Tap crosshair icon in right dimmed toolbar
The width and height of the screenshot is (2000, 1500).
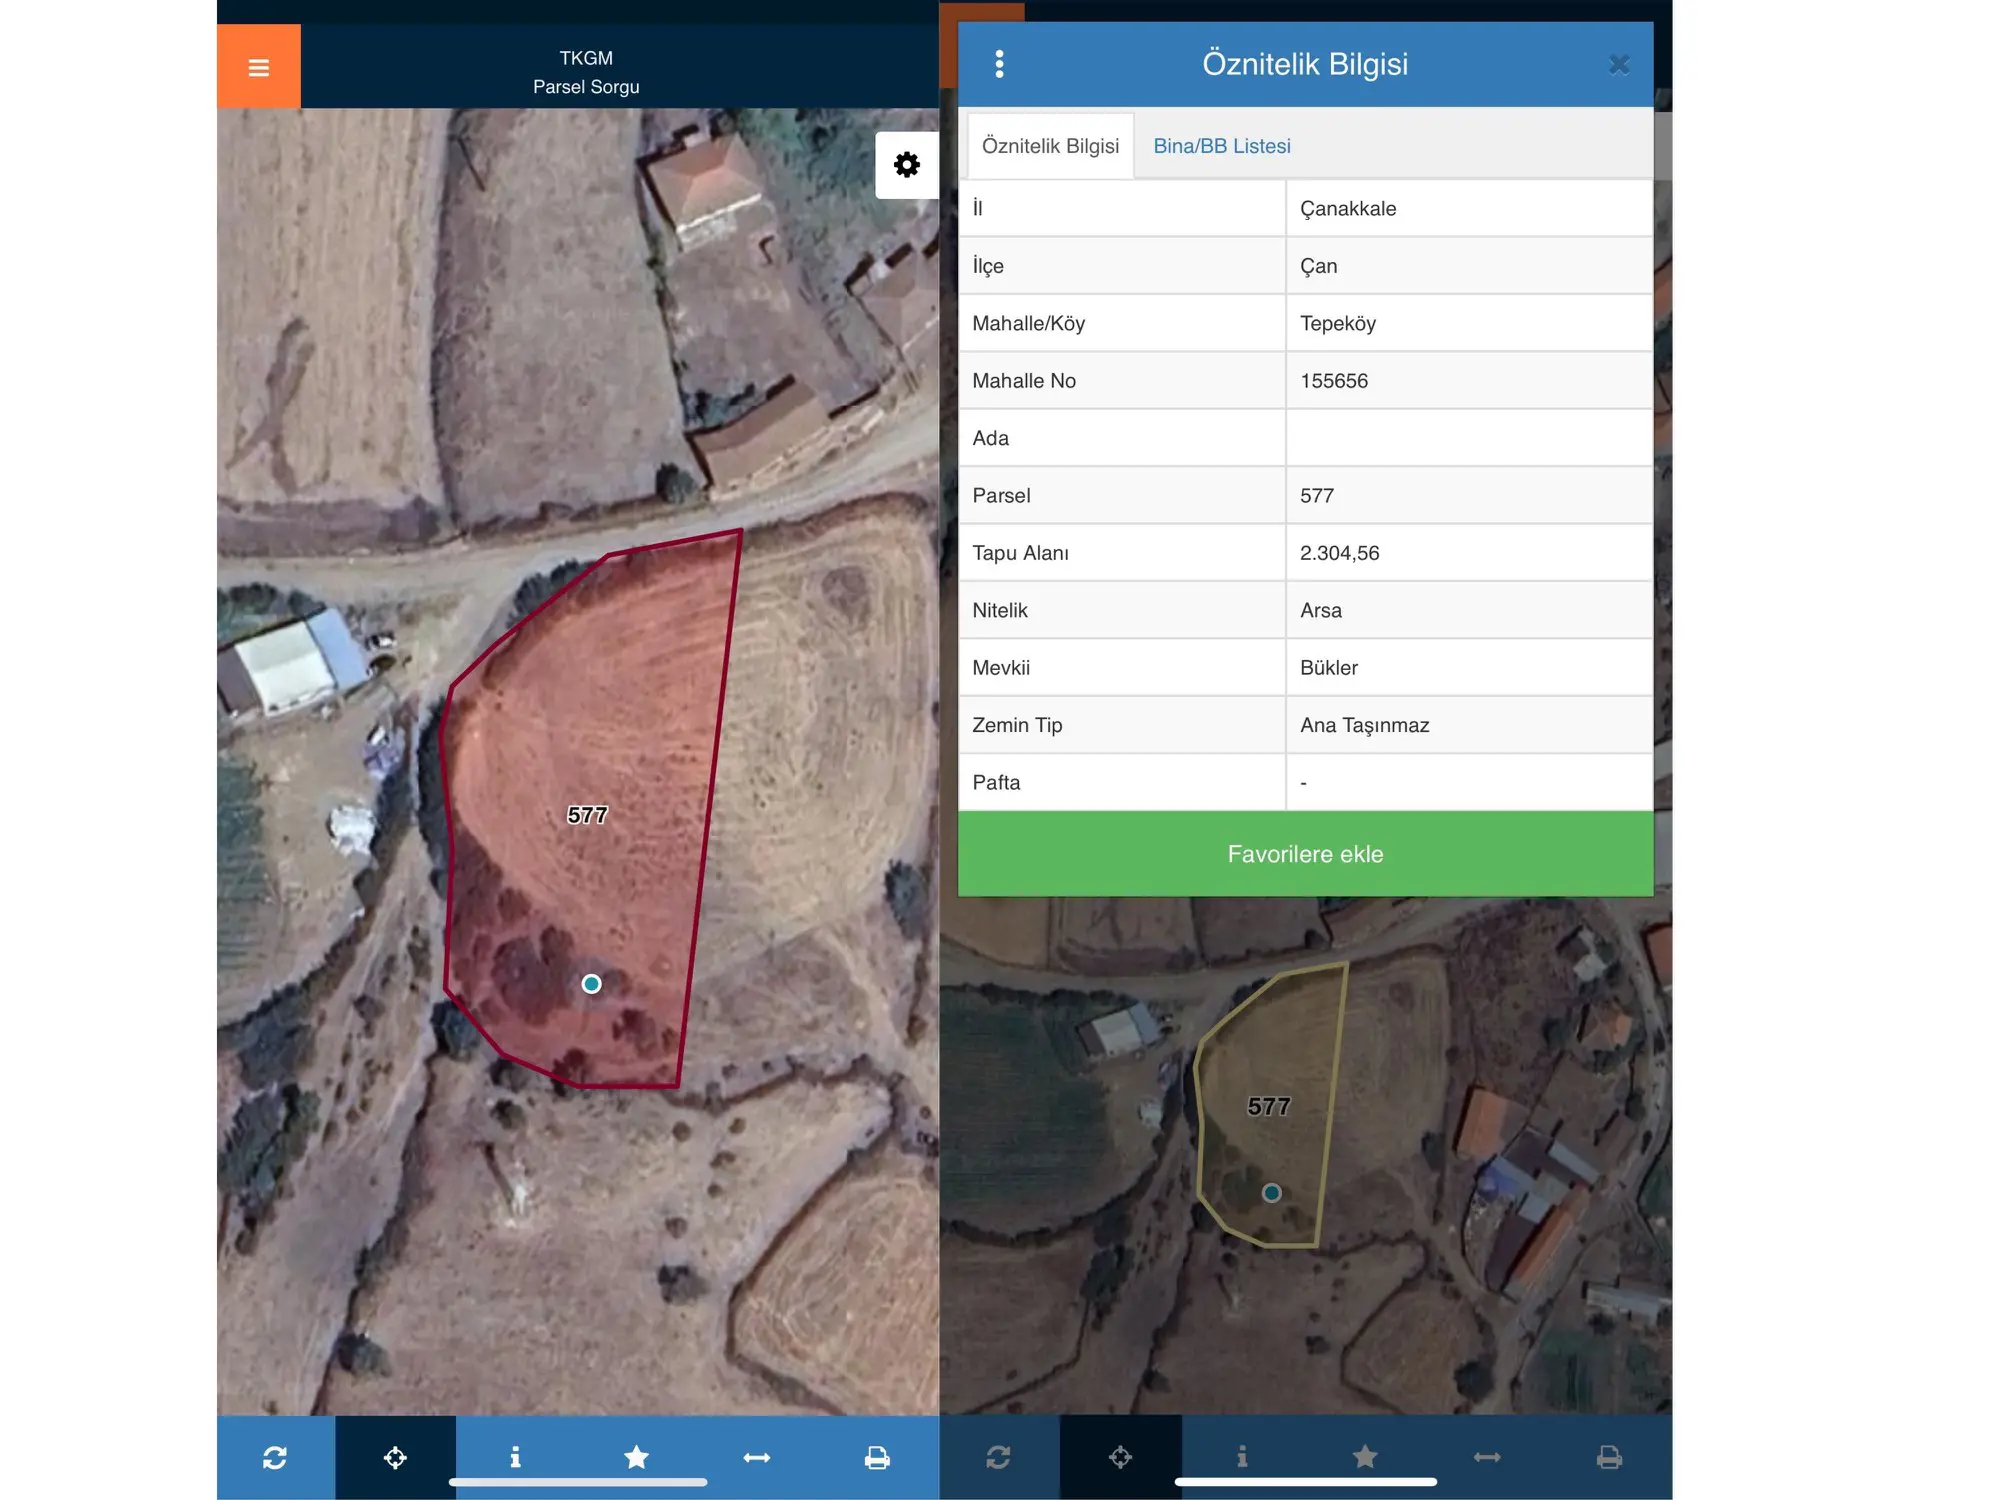coord(1120,1457)
